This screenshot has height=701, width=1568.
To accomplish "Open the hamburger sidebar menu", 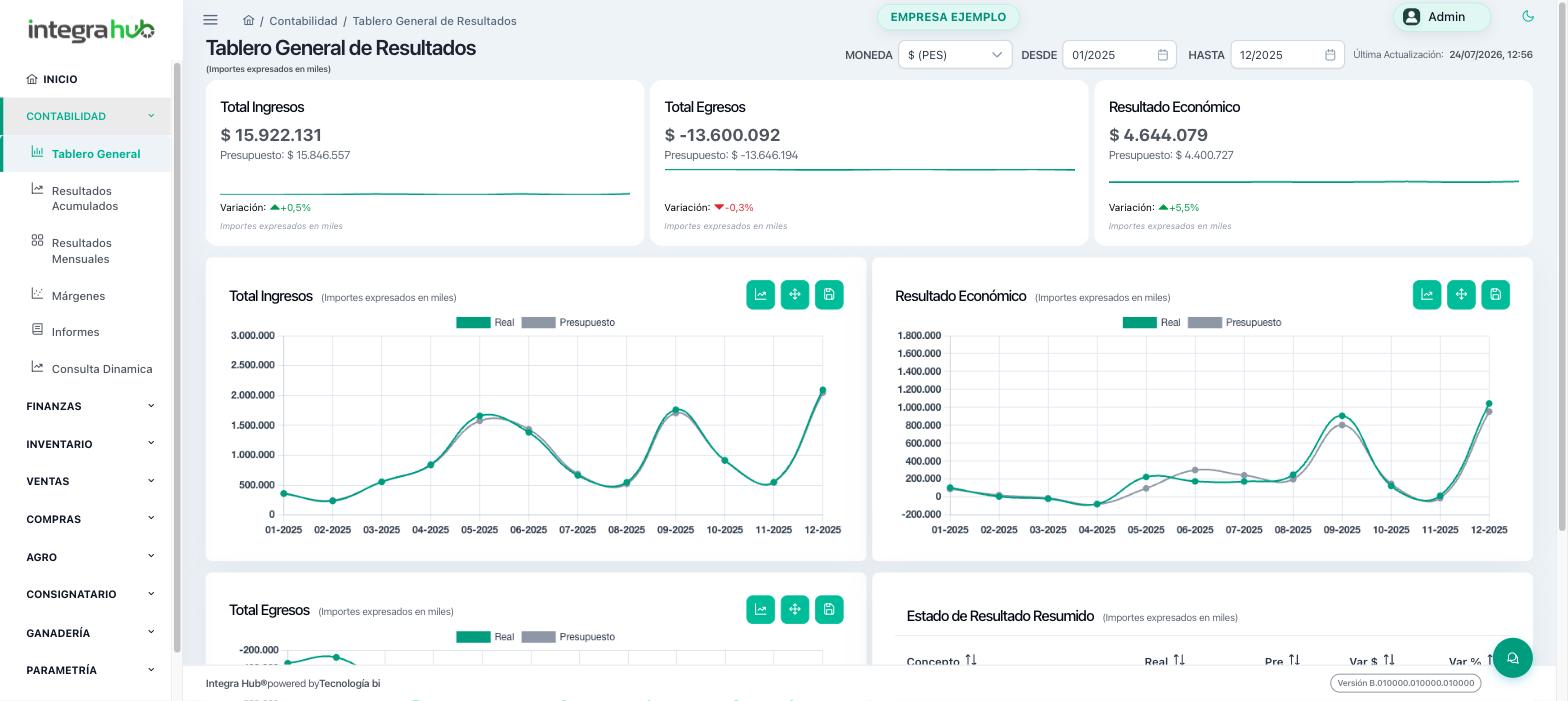I will pos(210,20).
